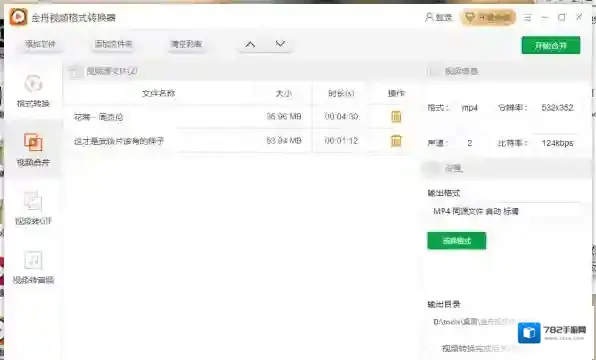Open the hamburger main menu icon
This screenshot has height=360, width=596.
528,17
